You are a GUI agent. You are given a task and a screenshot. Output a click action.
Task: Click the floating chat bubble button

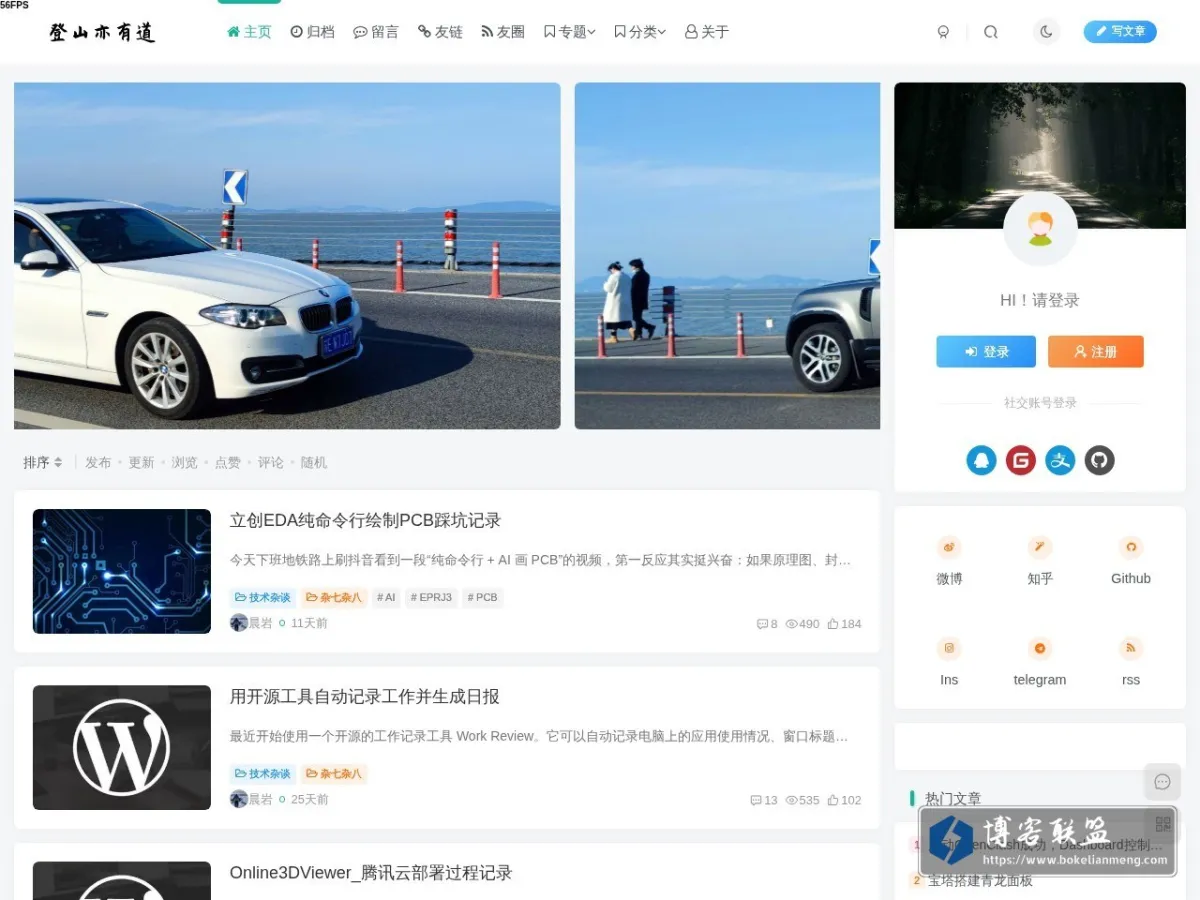(1162, 782)
